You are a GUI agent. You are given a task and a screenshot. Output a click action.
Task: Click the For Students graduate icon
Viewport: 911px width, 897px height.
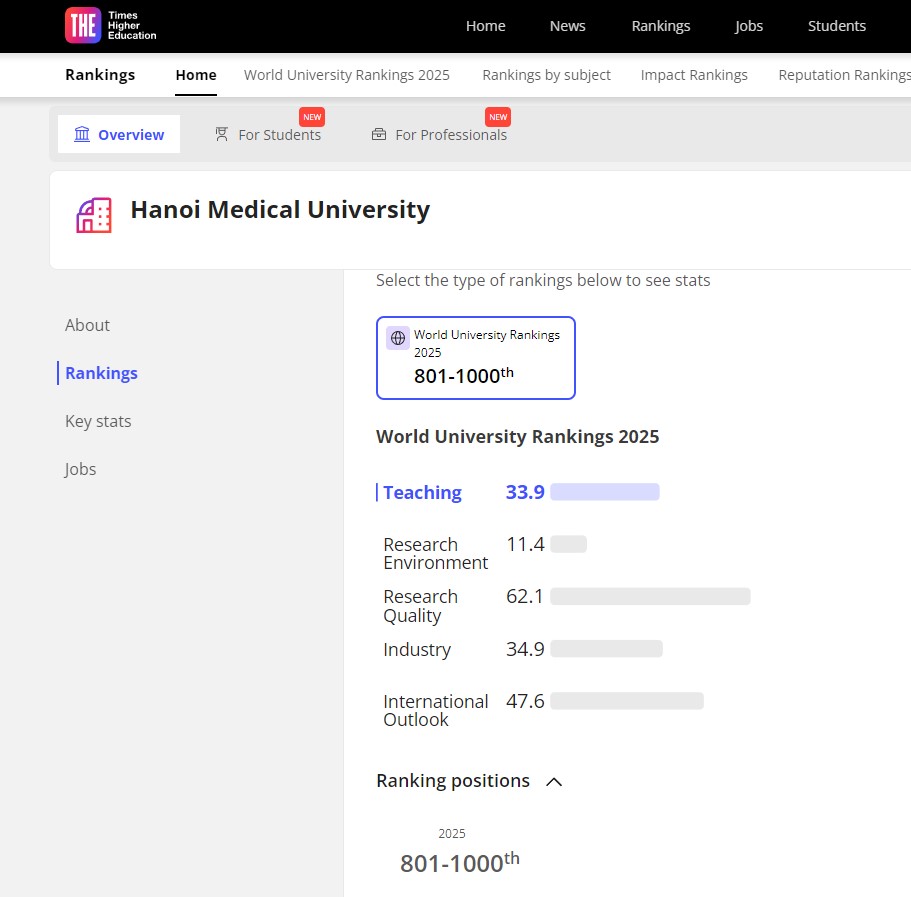coord(221,134)
